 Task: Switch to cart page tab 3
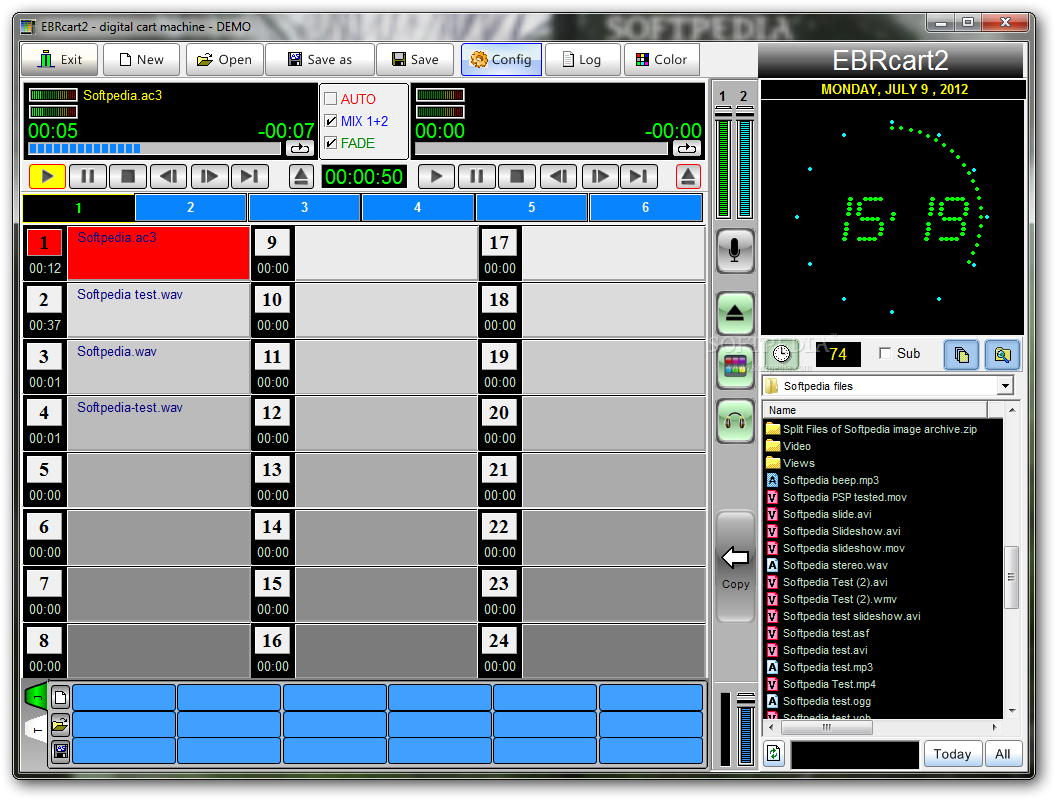pos(304,207)
